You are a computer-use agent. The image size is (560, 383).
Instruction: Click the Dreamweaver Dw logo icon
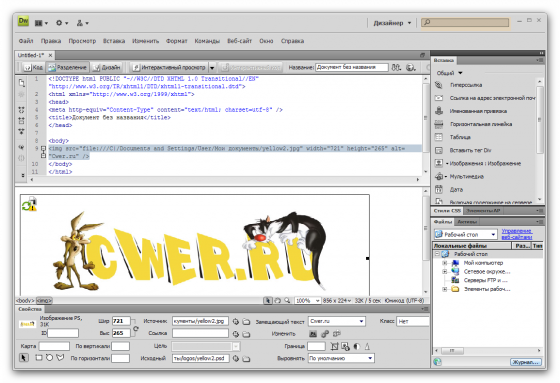tap(23, 21)
